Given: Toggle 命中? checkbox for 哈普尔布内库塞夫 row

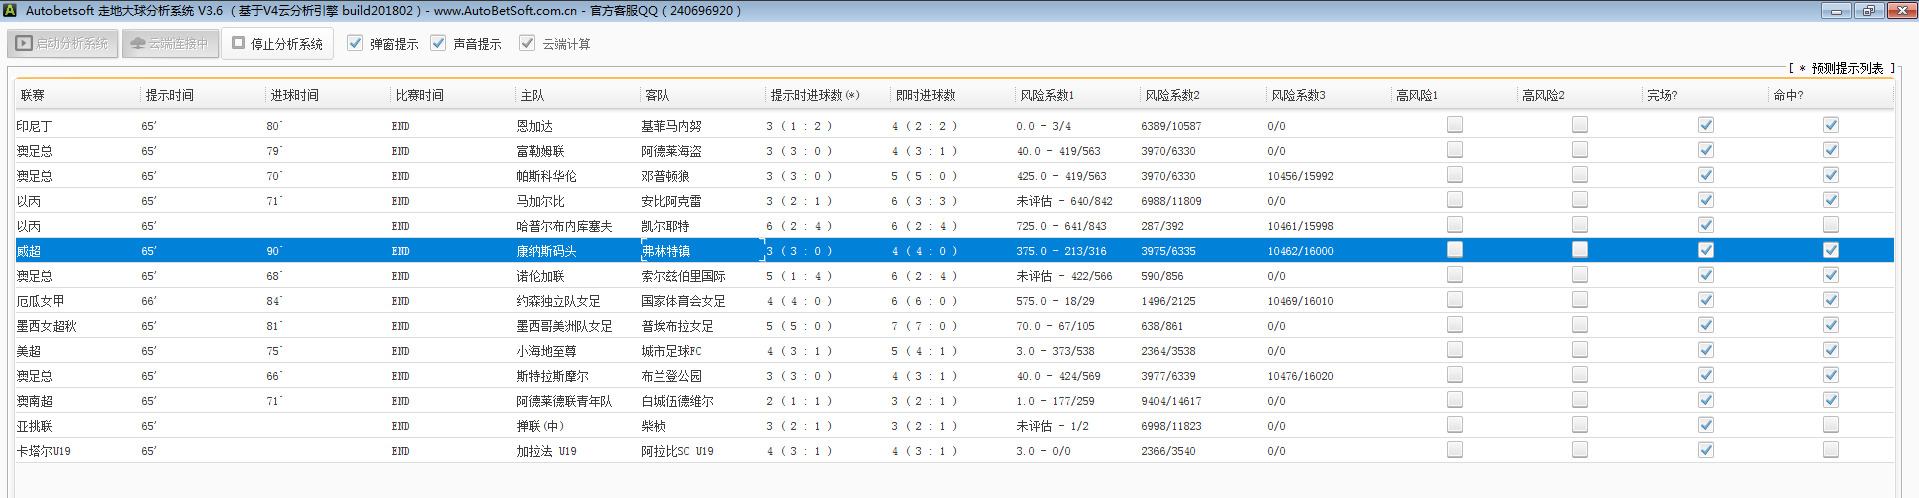Looking at the screenshot, I should tap(1830, 225).
